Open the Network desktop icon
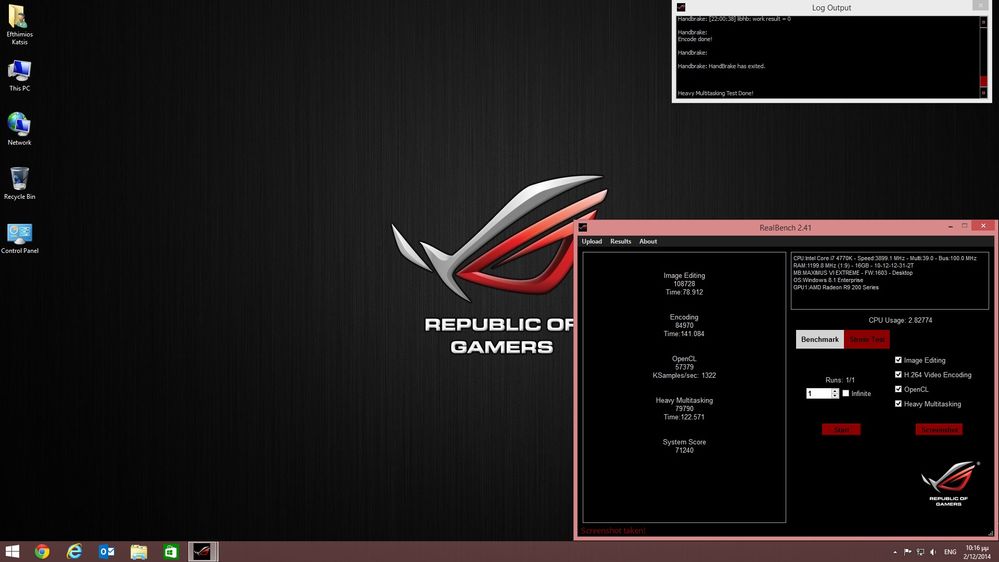This screenshot has width=999, height=562. 19,129
